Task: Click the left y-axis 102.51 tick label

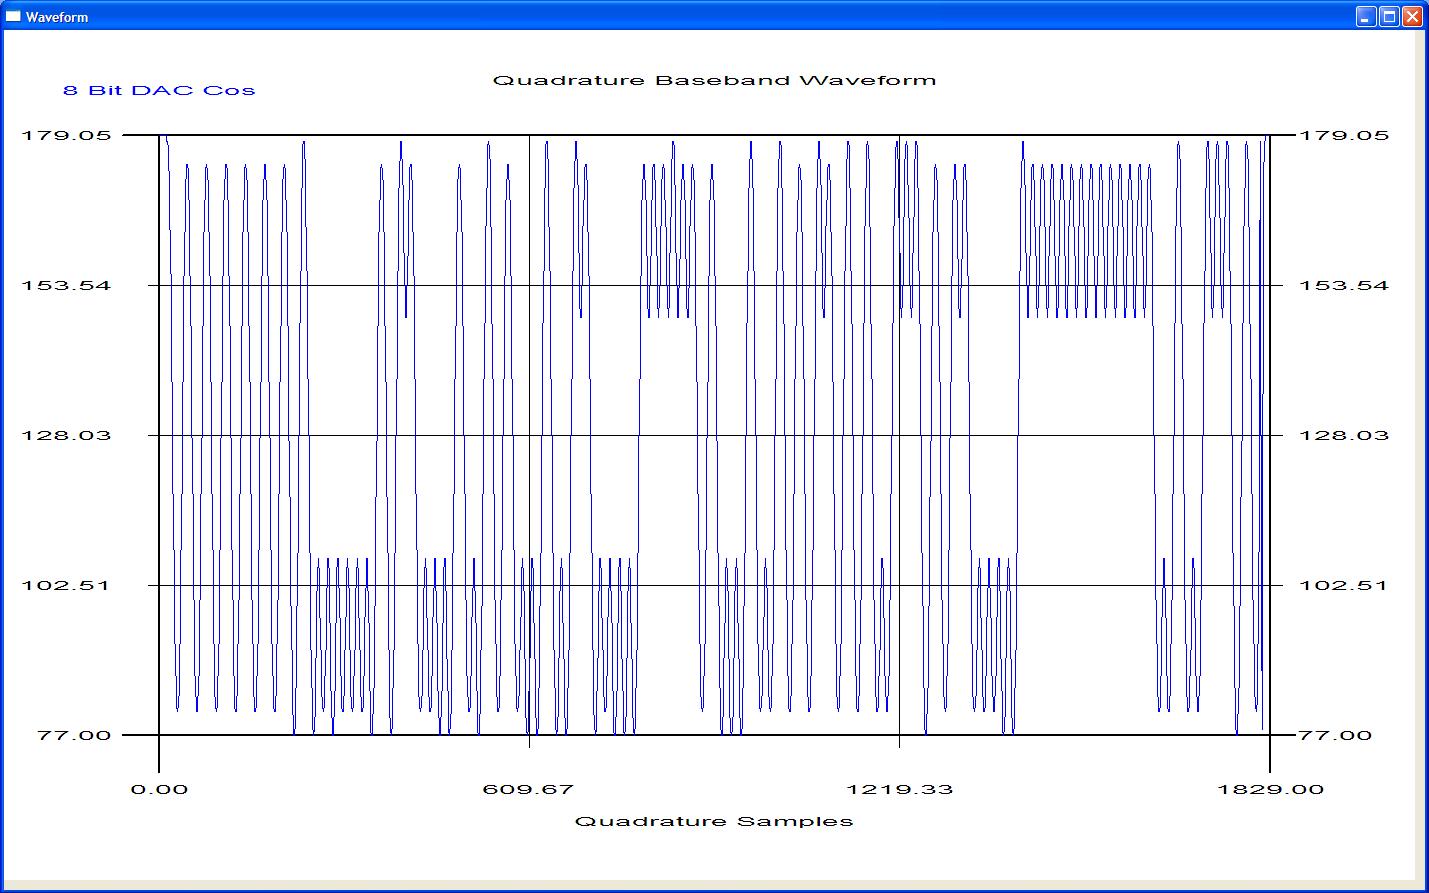Action: (x=67, y=585)
